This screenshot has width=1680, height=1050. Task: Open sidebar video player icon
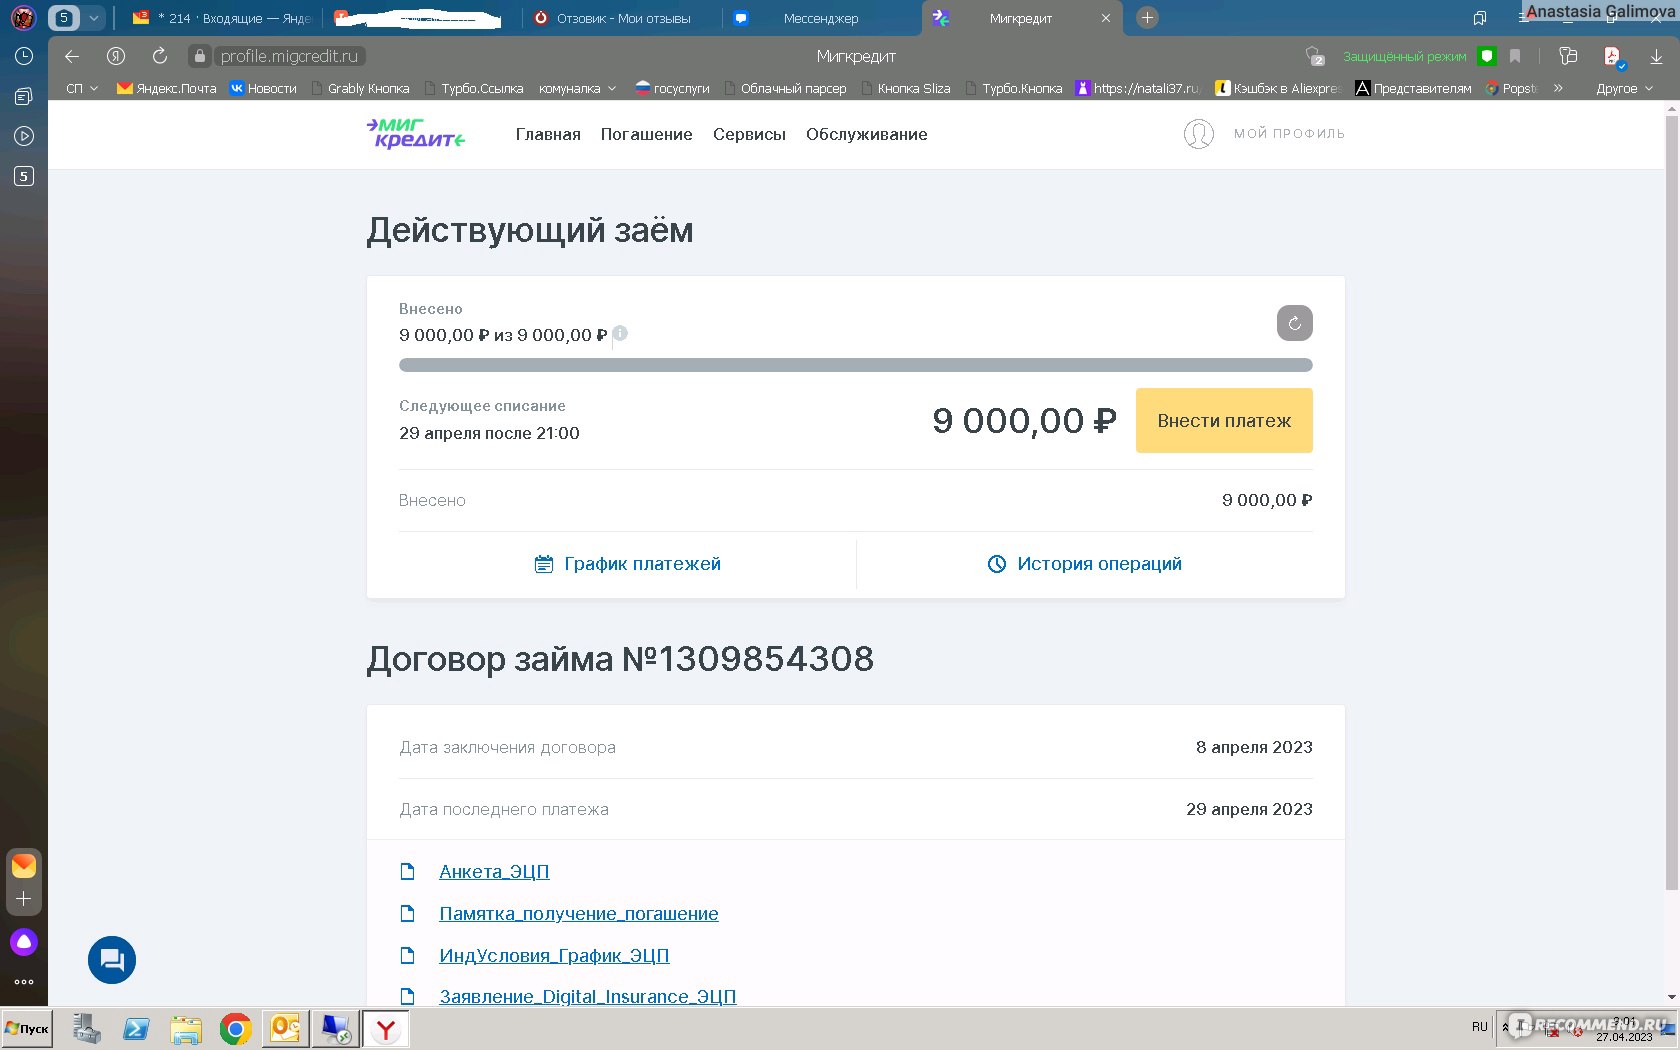tap(24, 136)
